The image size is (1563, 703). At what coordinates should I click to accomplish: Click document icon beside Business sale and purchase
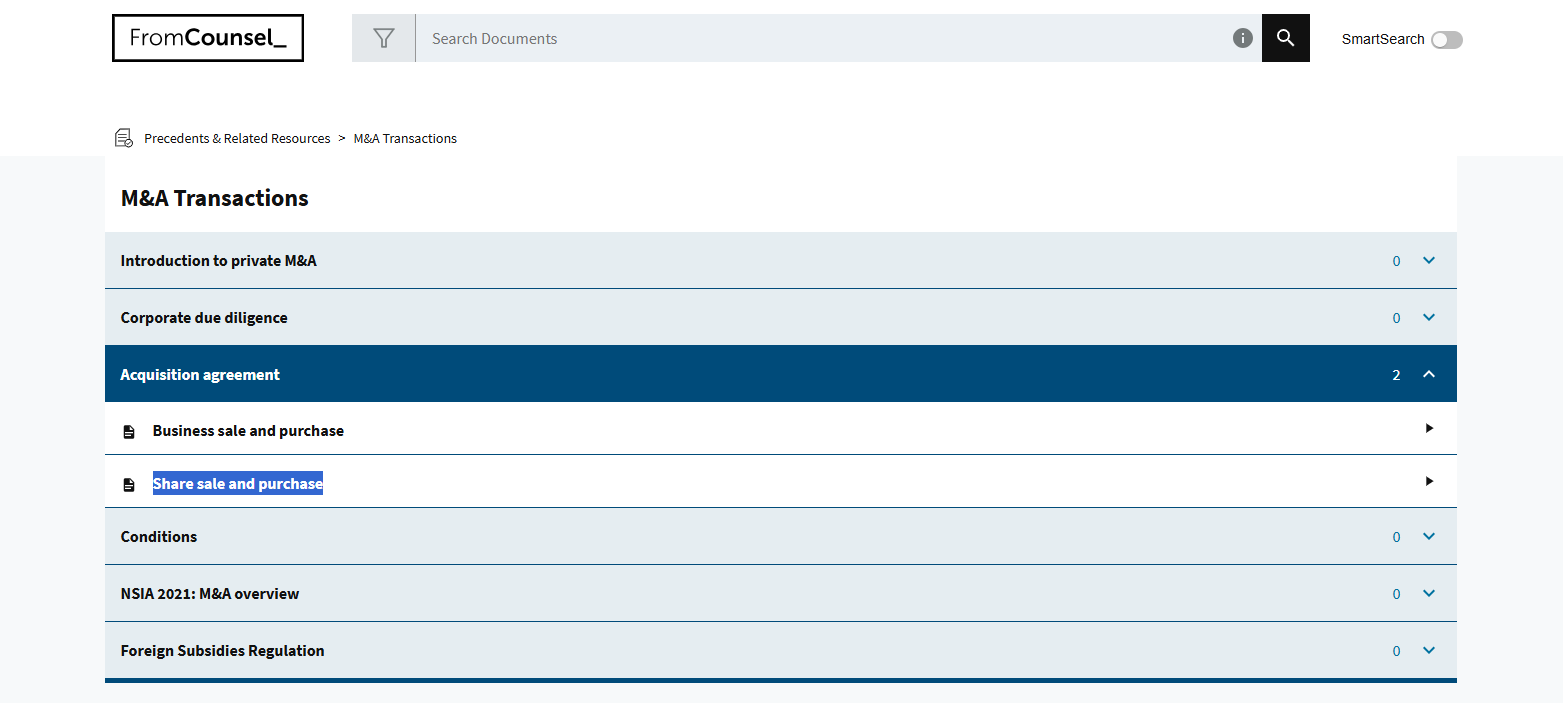coord(129,432)
